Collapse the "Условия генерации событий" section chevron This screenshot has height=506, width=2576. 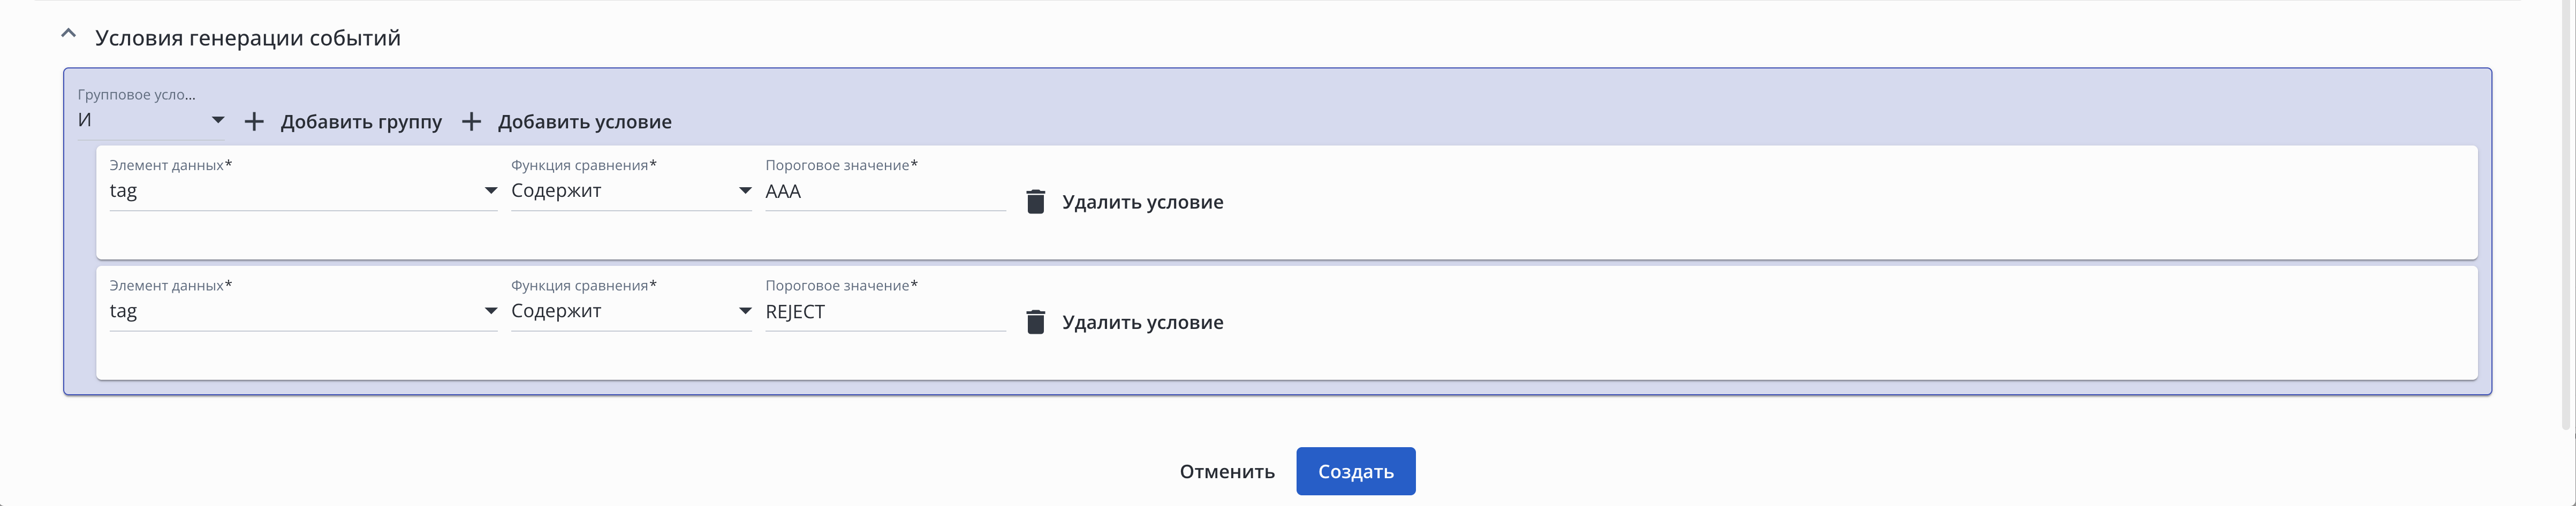[68, 35]
